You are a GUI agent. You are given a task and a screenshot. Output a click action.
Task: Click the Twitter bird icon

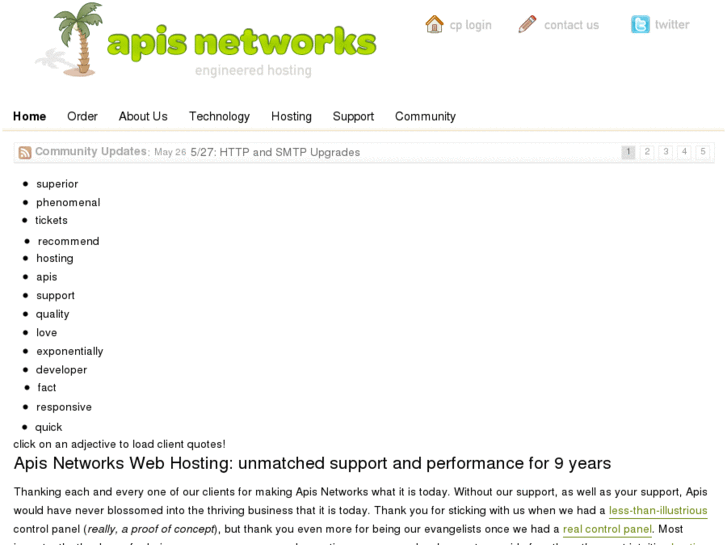click(x=640, y=24)
